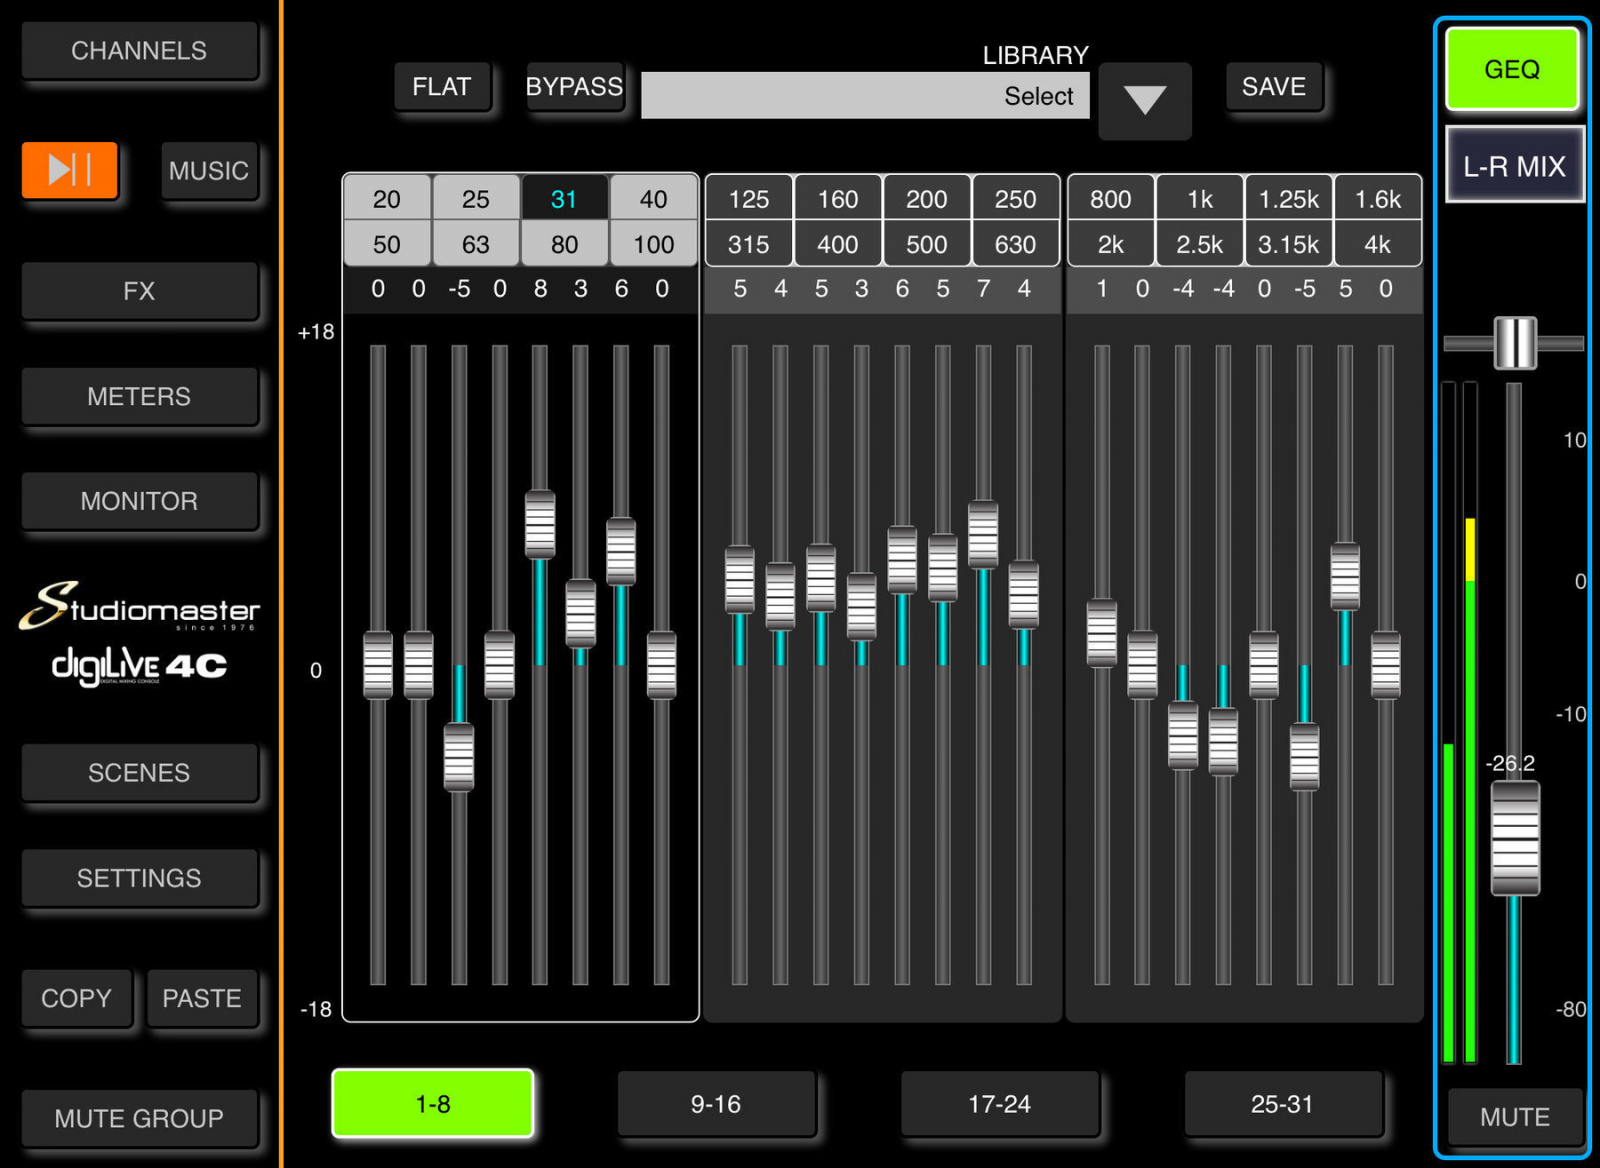This screenshot has width=1600, height=1168.
Task: Select the 31 Hz frequency band cell
Action: [564, 199]
